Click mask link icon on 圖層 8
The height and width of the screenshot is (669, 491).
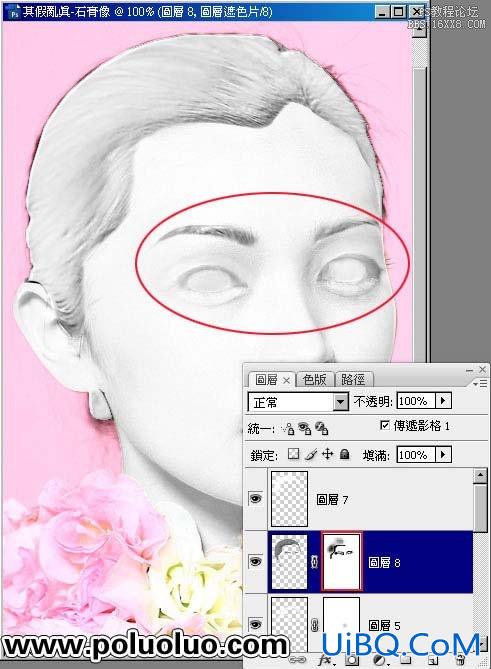point(315,561)
